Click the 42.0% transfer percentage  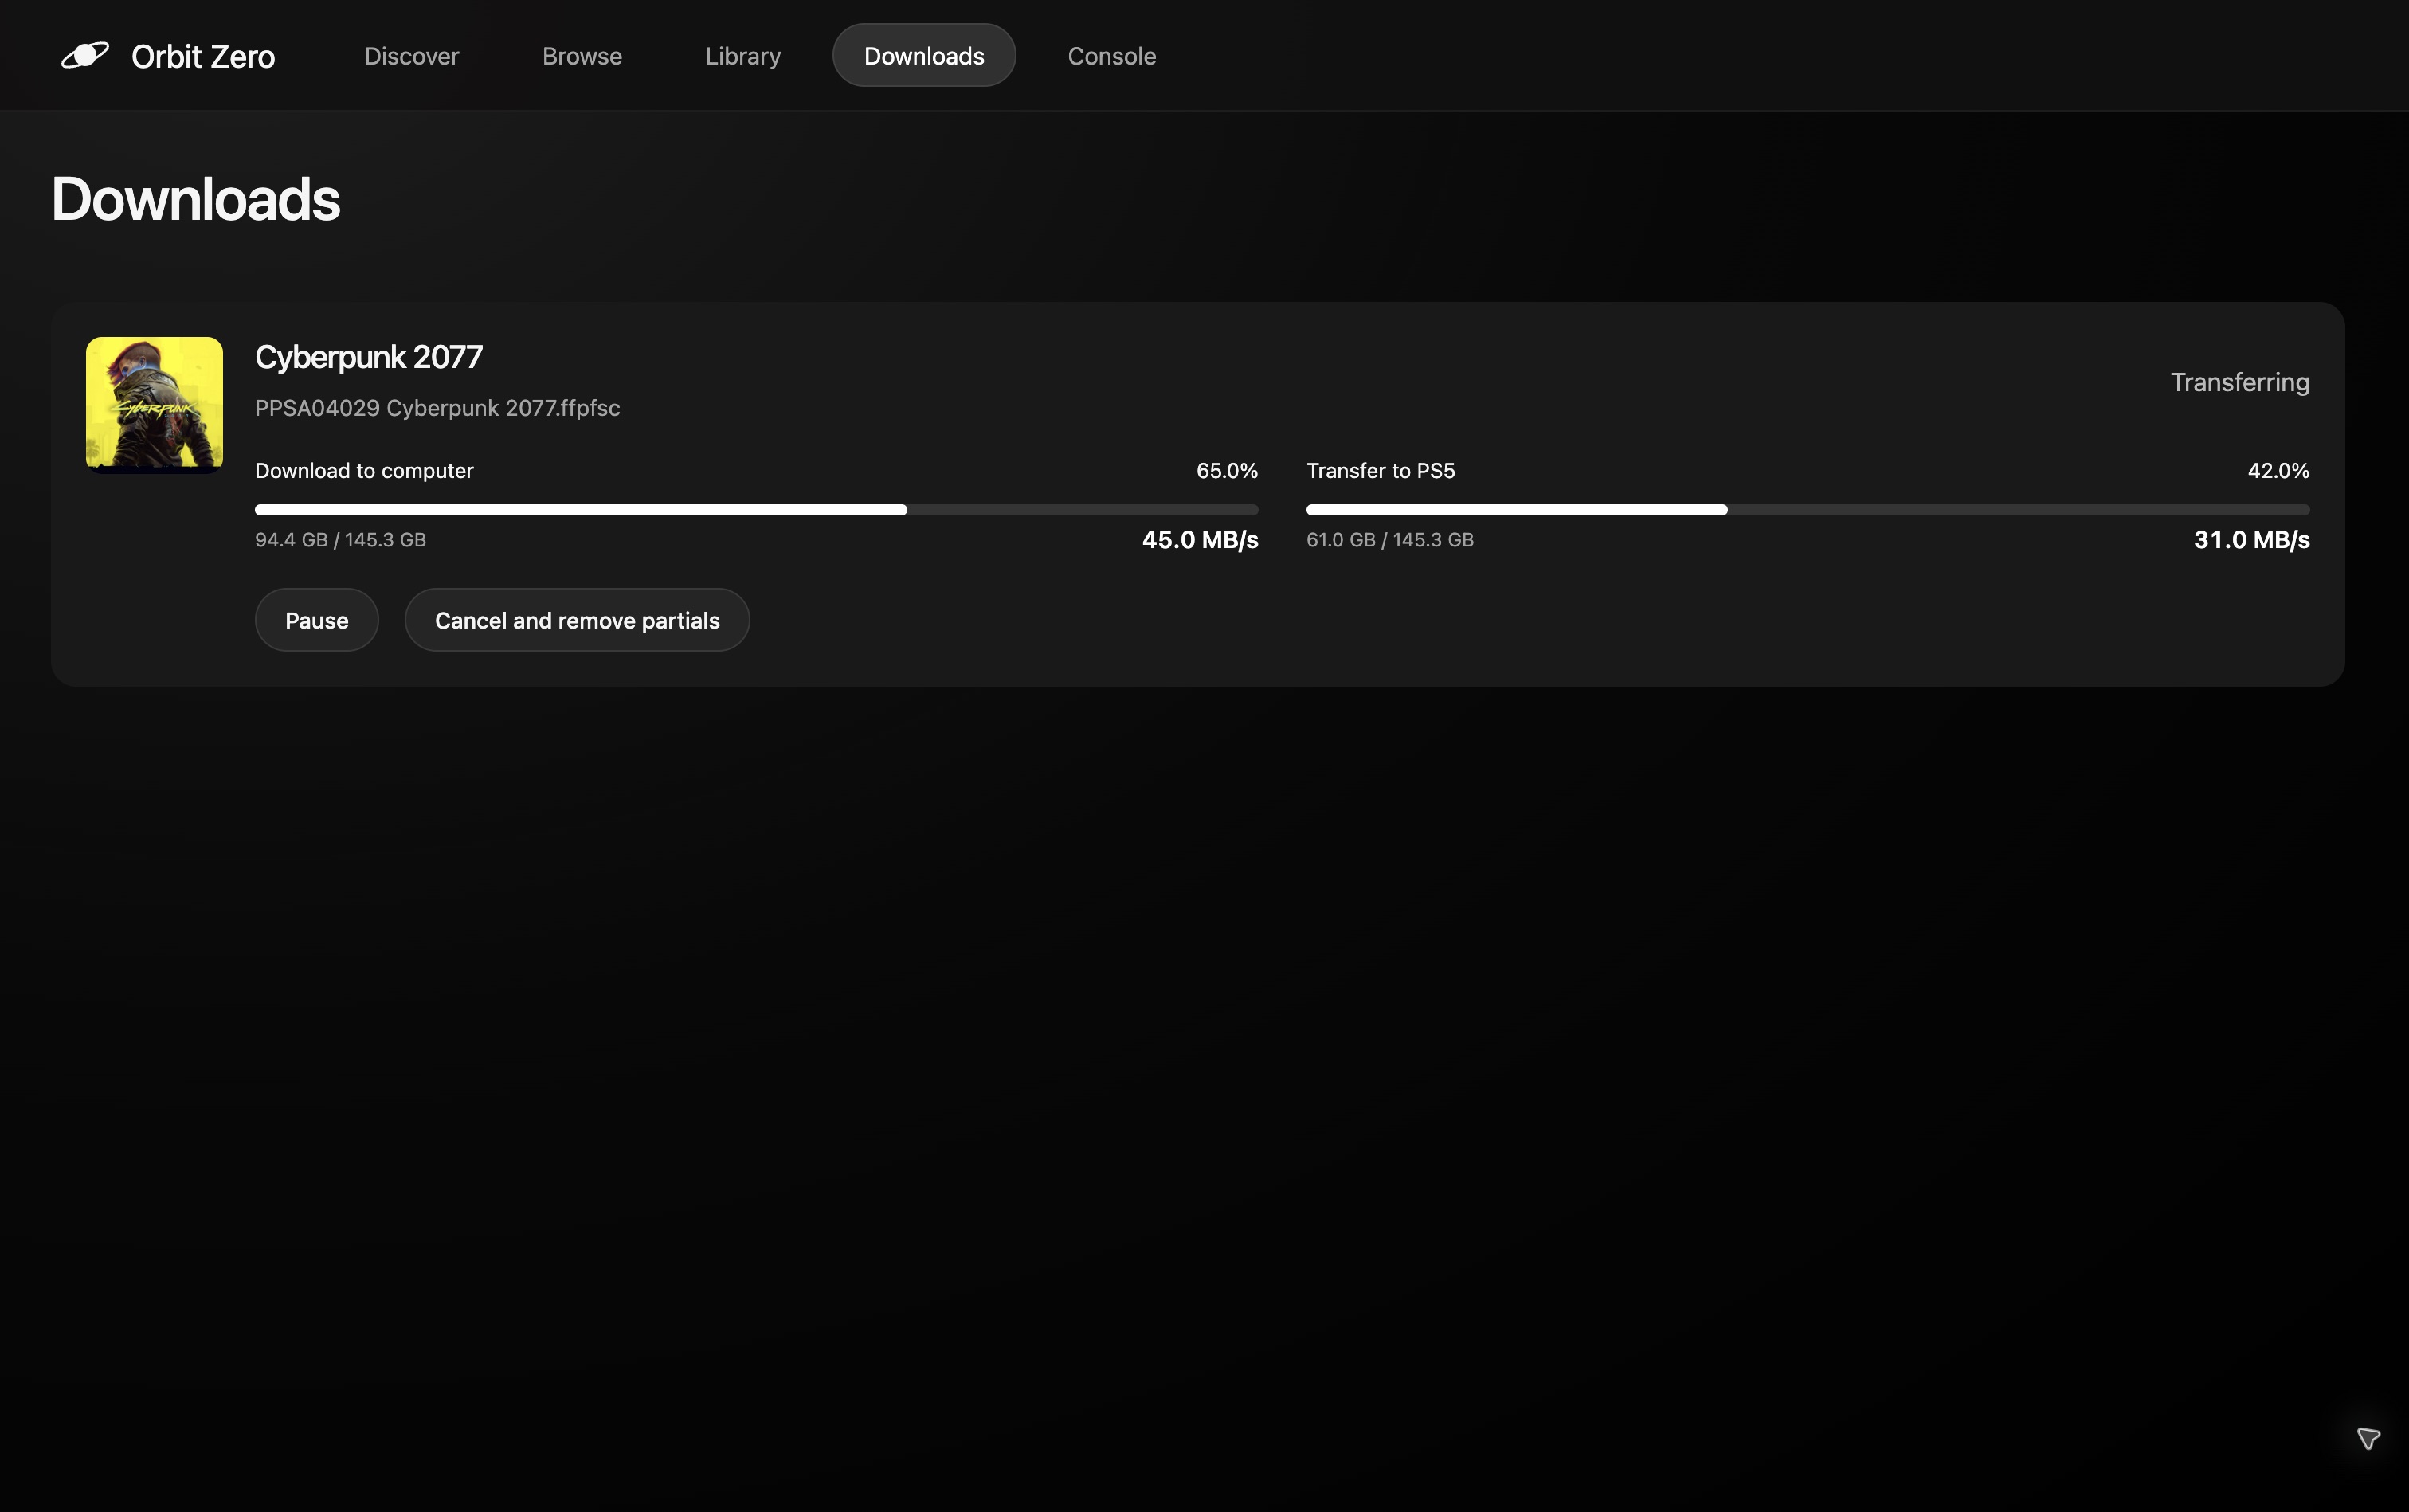2278,471
